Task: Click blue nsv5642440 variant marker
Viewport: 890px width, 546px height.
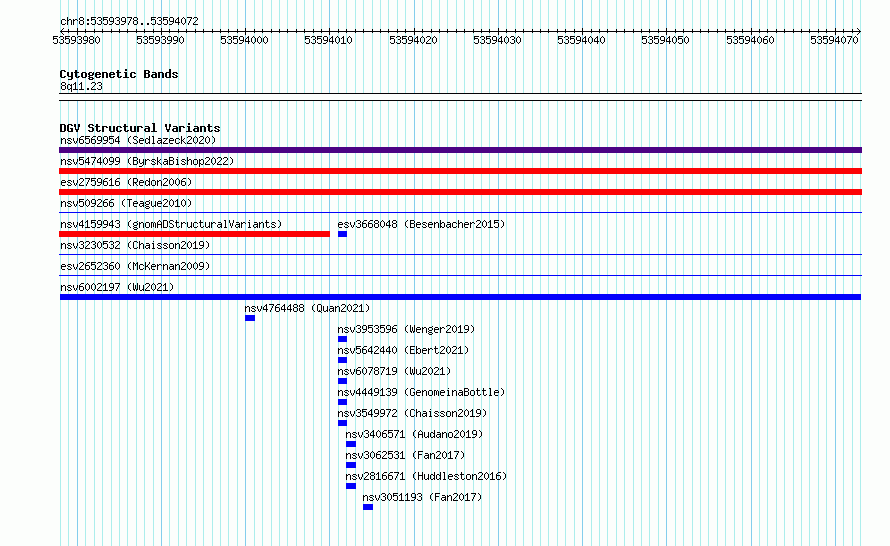Action: point(342,360)
